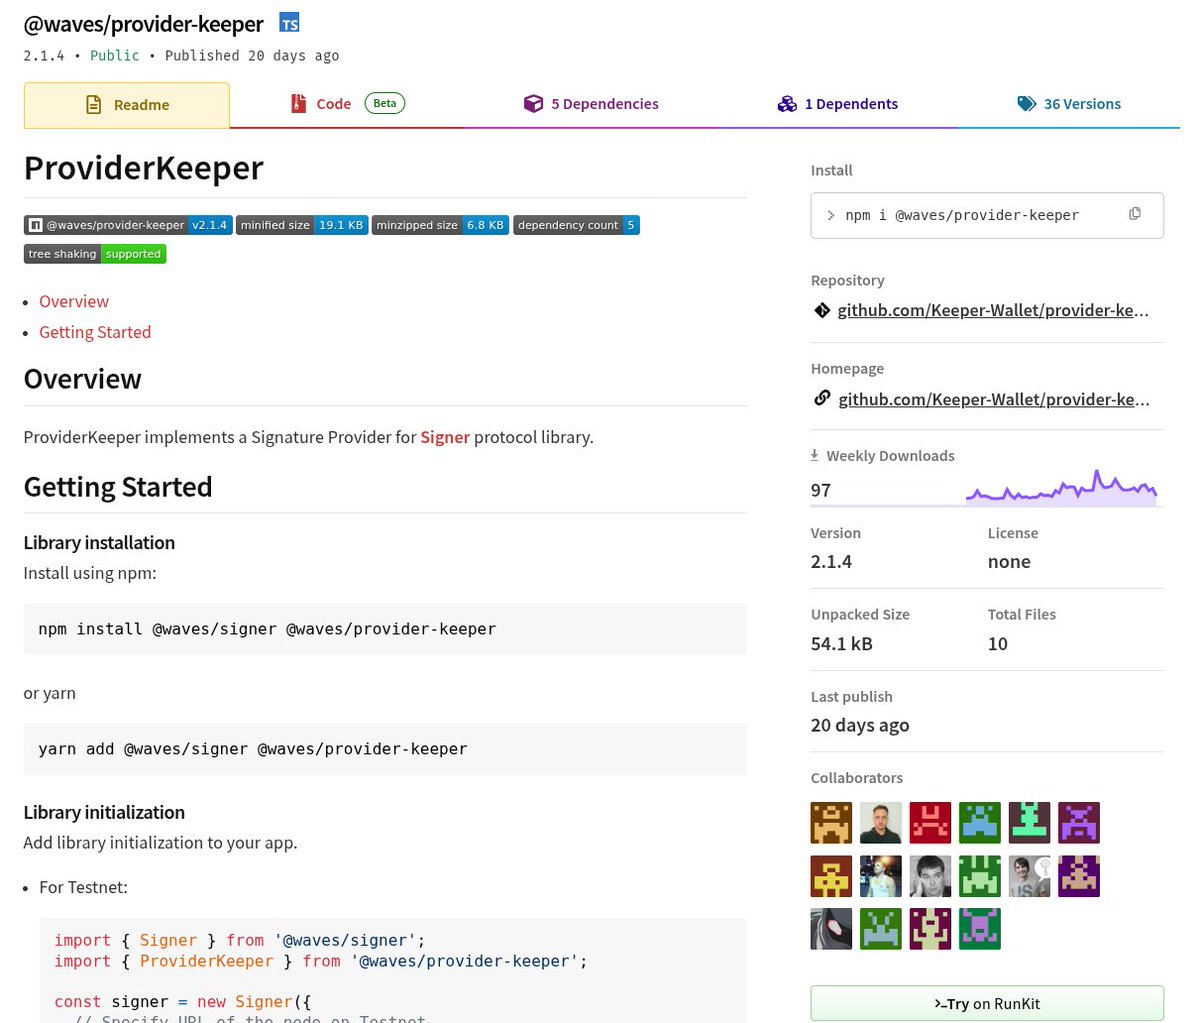Viewport: 1200px width, 1023px height.
Task: Open the Repository GitHub link
Action: (x=993, y=310)
